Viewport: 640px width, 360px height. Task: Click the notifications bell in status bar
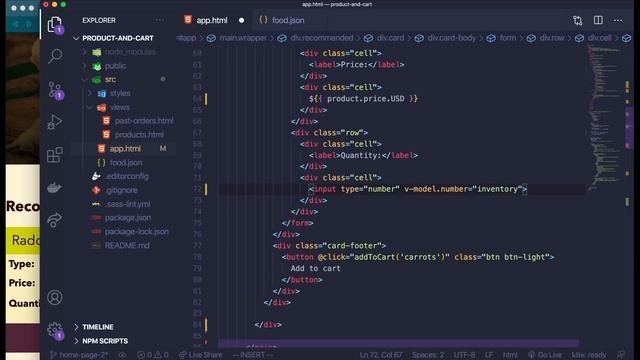coord(621,355)
